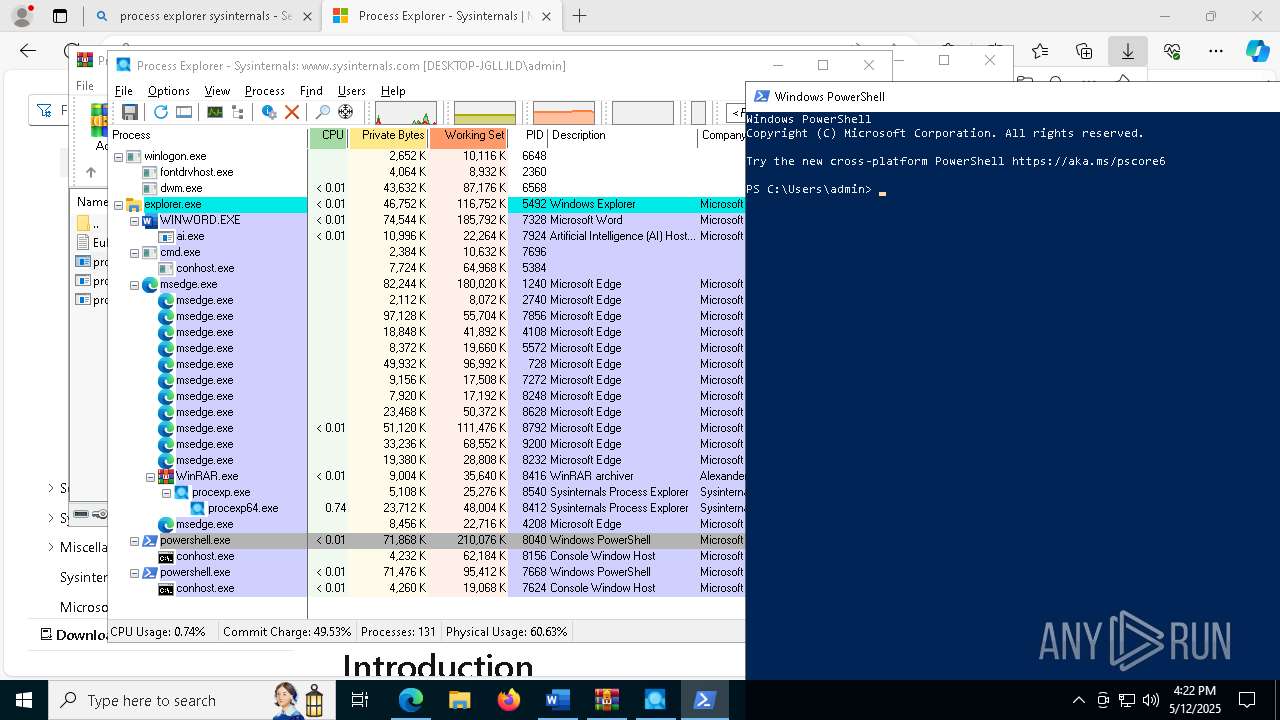Select the explorer.exe process row
Image resolution: width=1280 pixels, height=720 pixels.
(426, 204)
